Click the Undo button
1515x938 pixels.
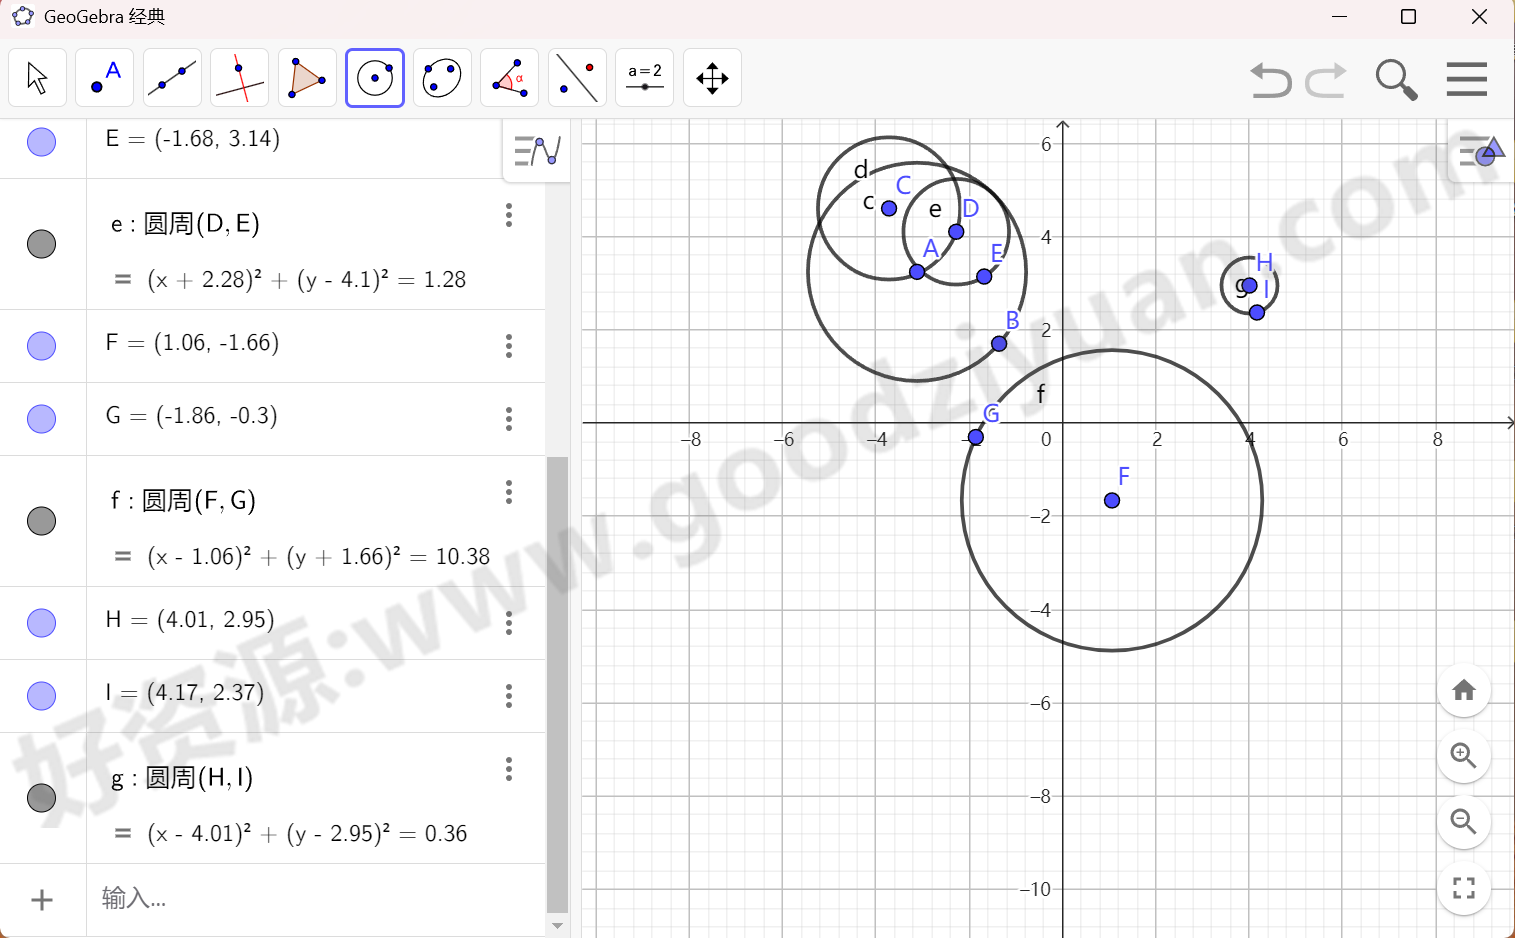1268,80
